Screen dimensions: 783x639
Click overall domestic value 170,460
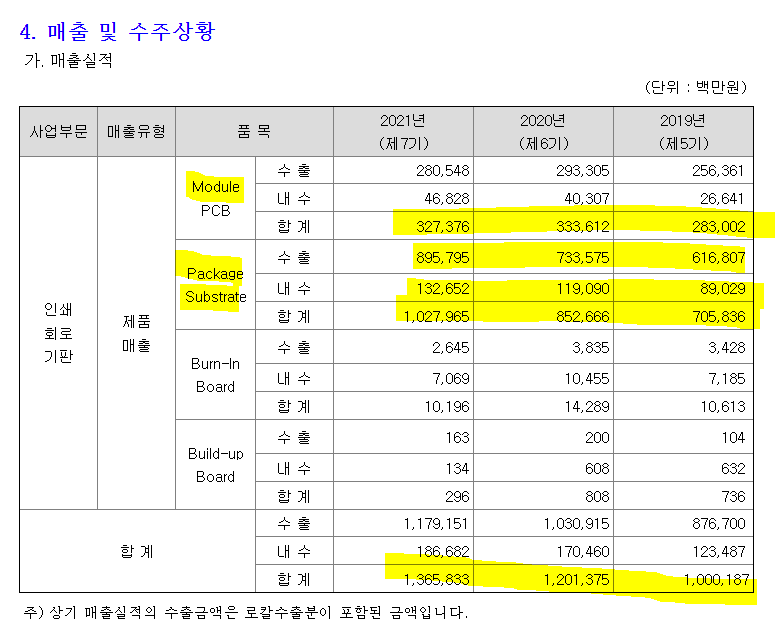[x=583, y=551]
